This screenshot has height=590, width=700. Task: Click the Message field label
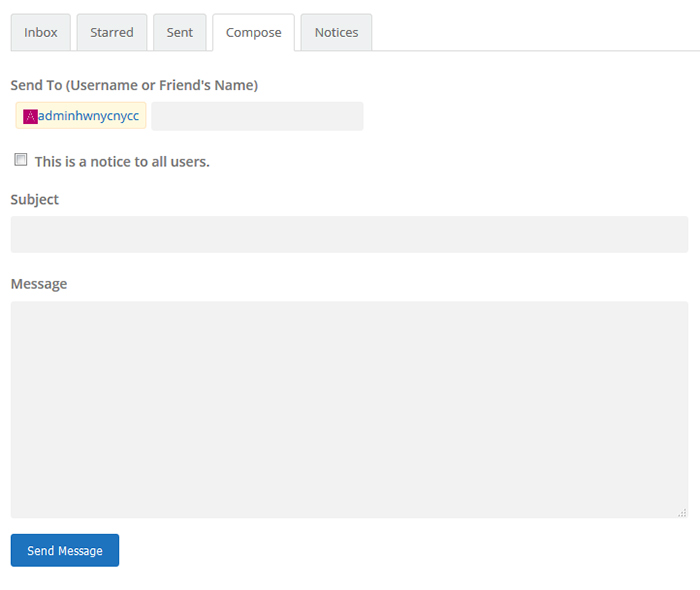click(39, 284)
